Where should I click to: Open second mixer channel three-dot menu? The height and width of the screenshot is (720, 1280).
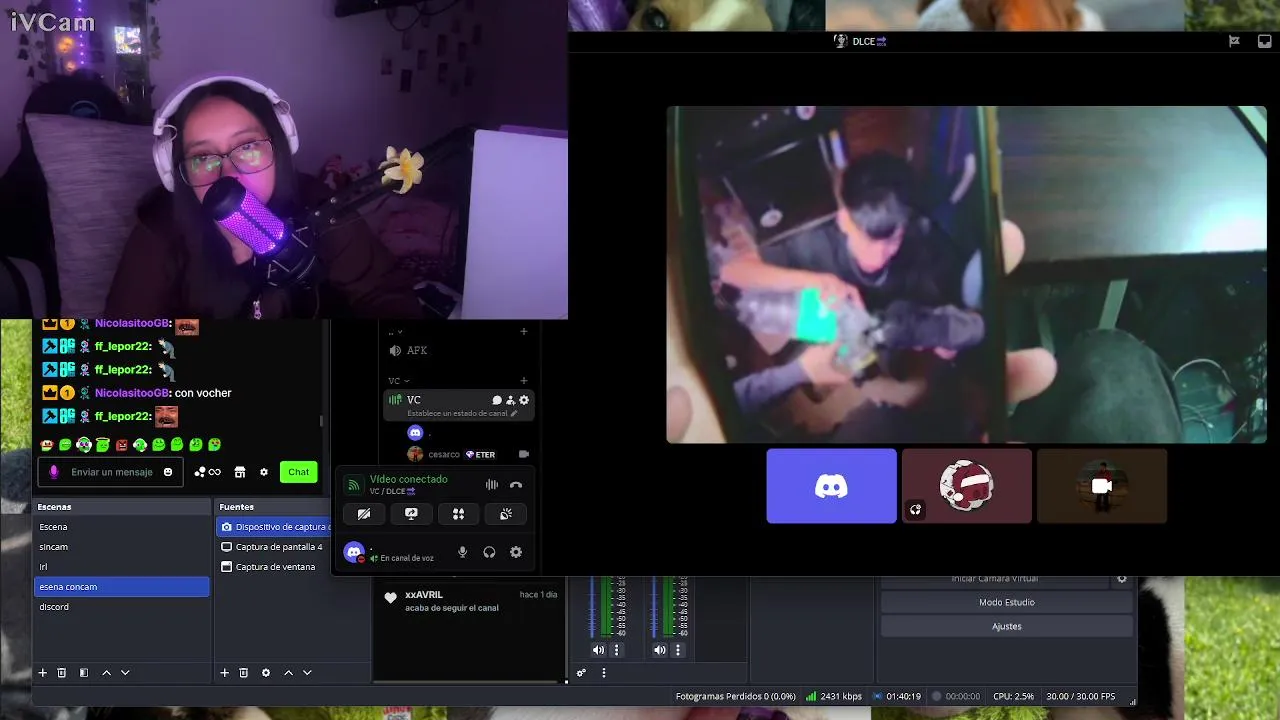(678, 650)
